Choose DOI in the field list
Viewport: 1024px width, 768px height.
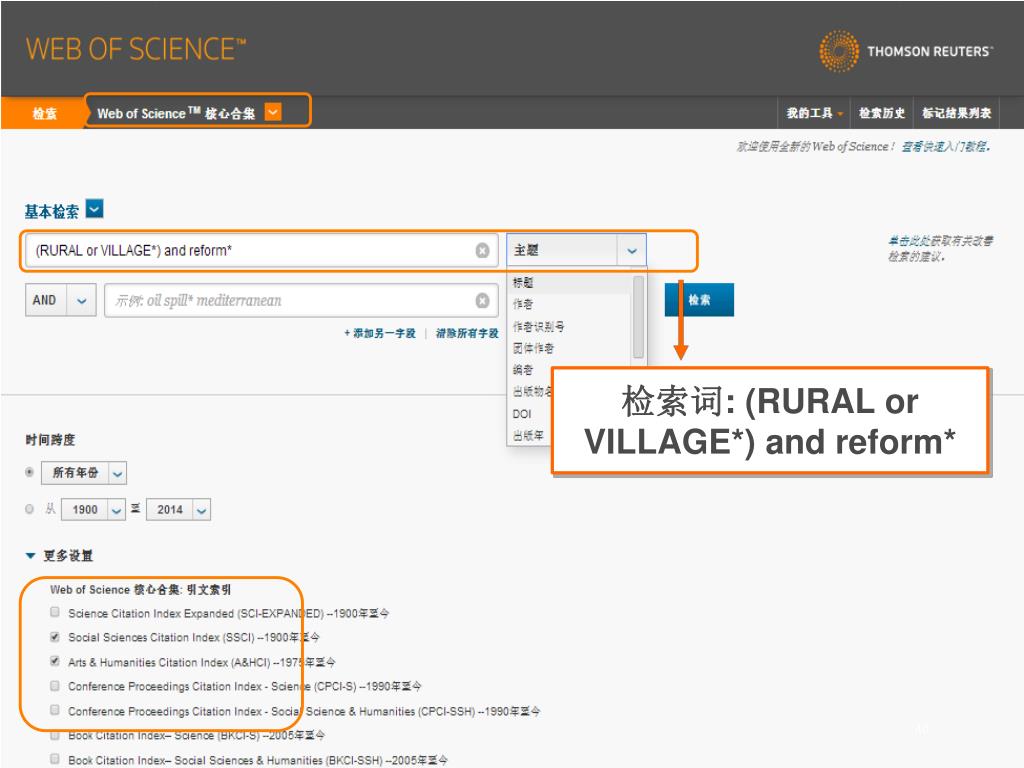[x=522, y=414]
